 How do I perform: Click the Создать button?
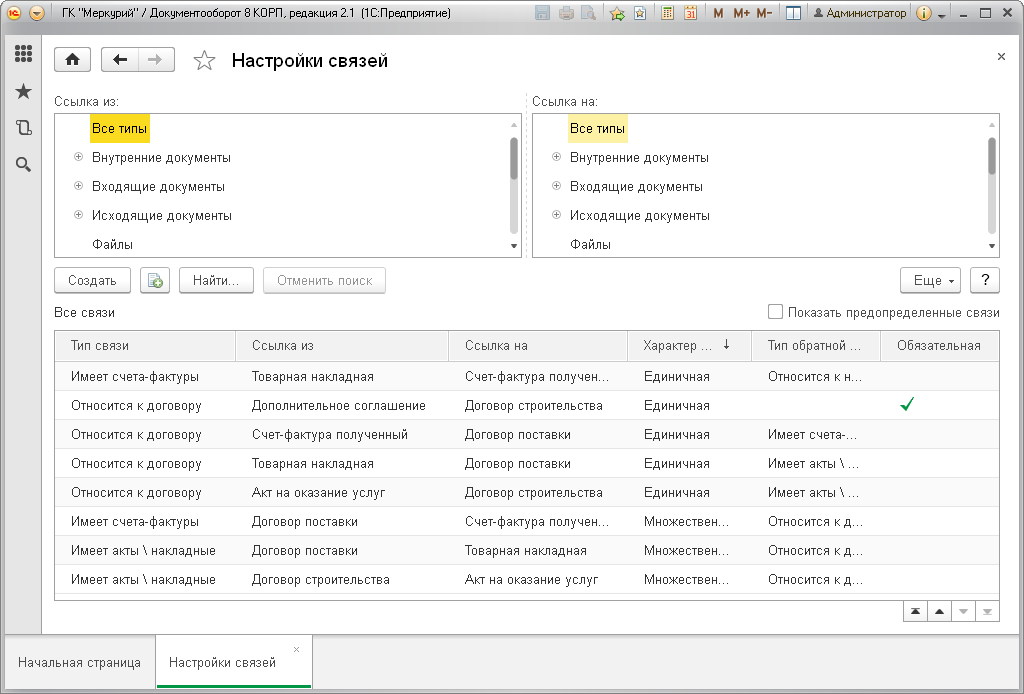click(x=92, y=280)
